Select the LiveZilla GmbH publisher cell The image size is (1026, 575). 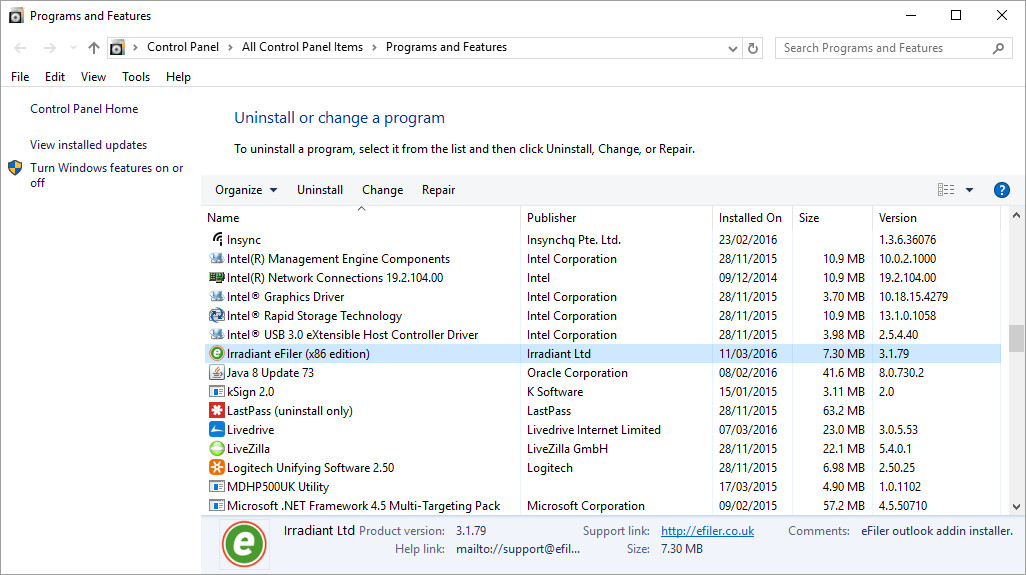pyautogui.click(x=567, y=449)
